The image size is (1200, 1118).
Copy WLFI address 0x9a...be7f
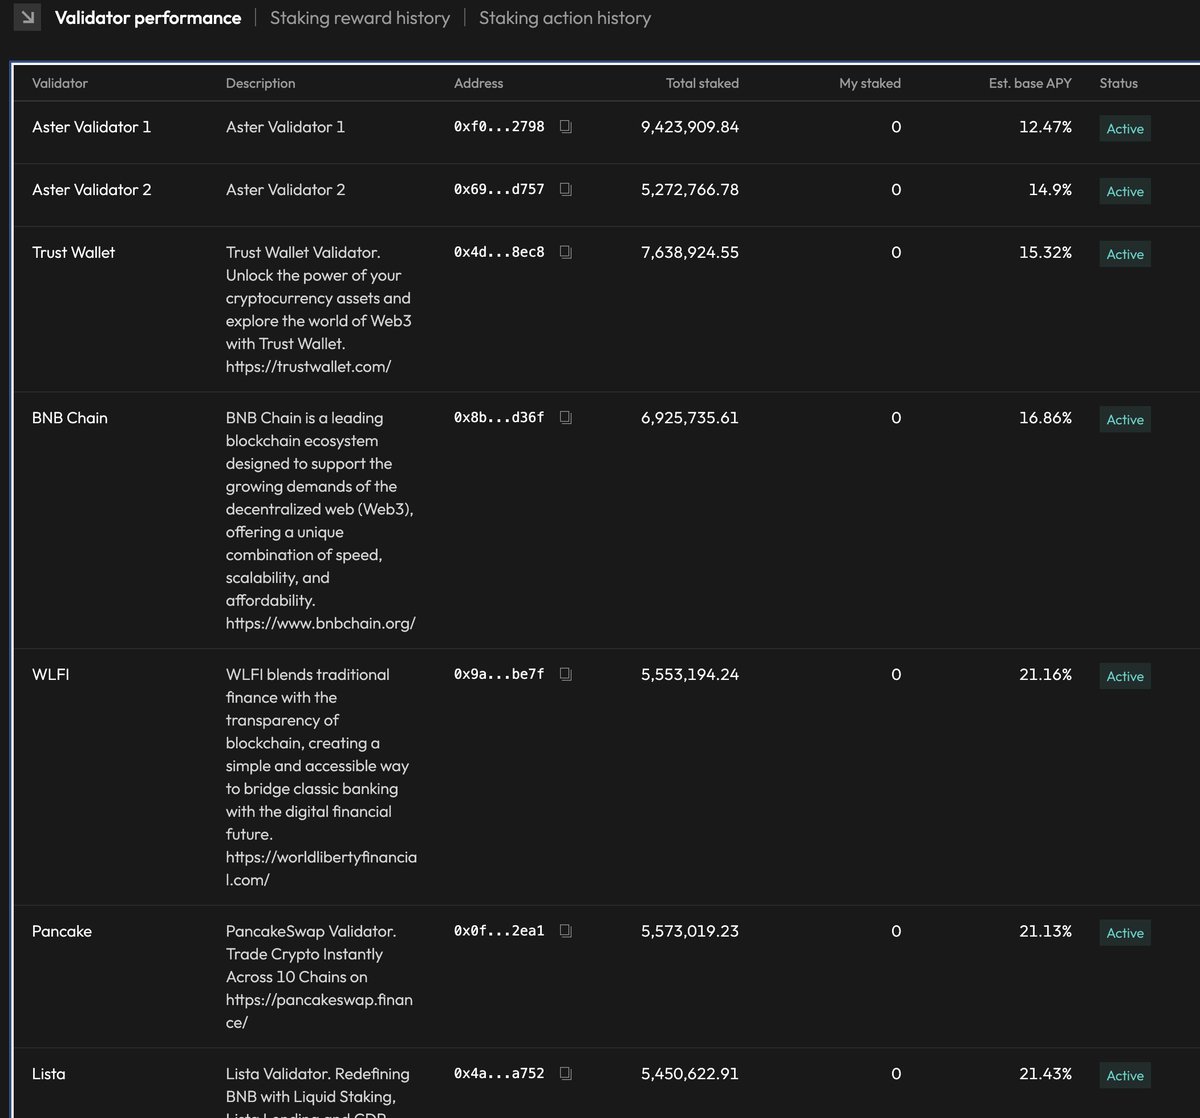pyautogui.click(x=566, y=674)
